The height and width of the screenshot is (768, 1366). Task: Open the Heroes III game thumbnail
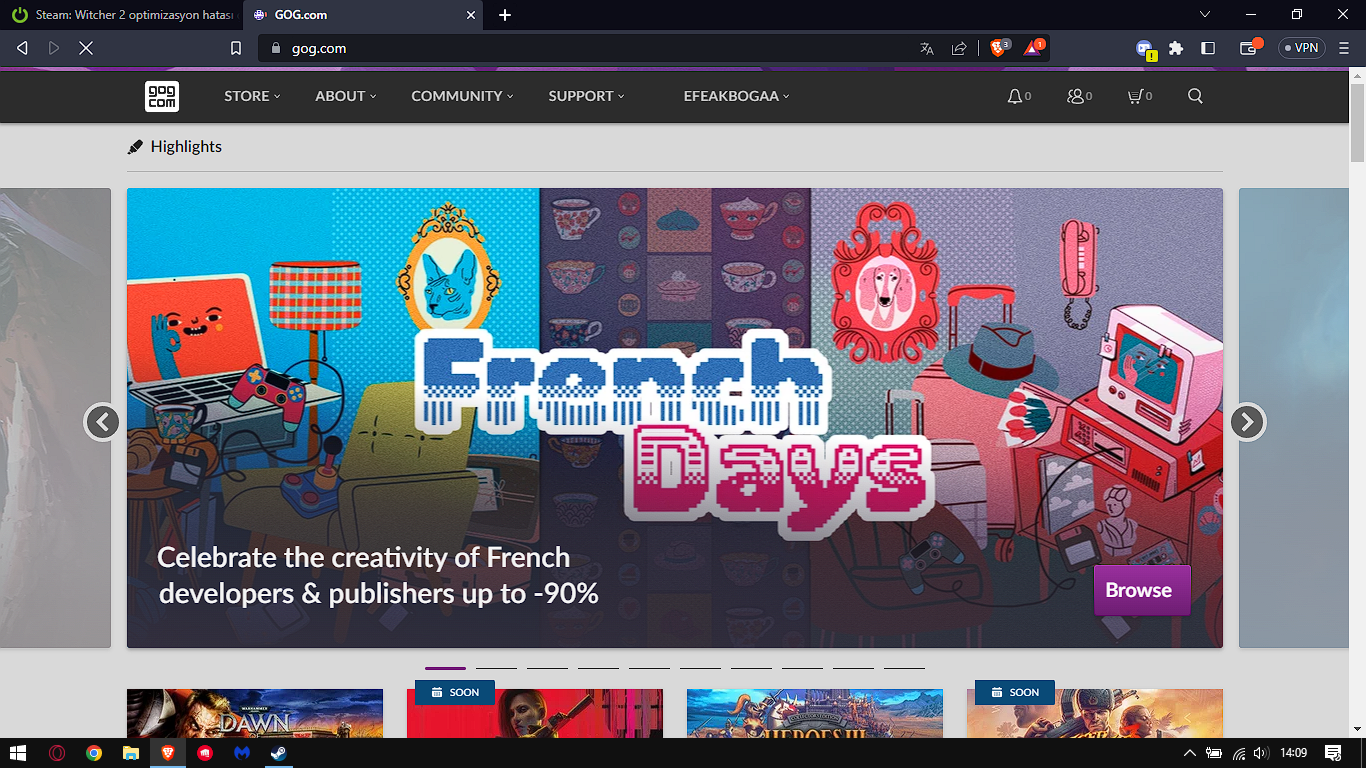coord(815,713)
